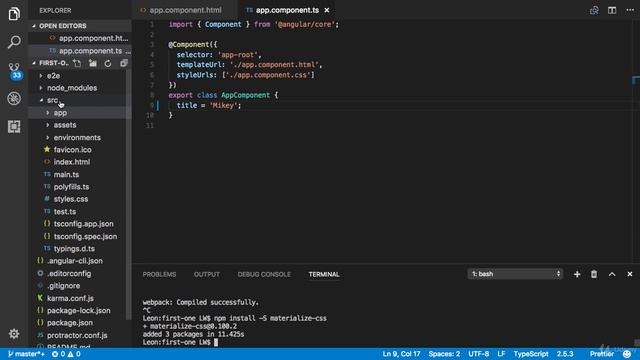Viewport: 640px width, 360px height.
Task: Change language mode TypeScript
Action: (531, 354)
